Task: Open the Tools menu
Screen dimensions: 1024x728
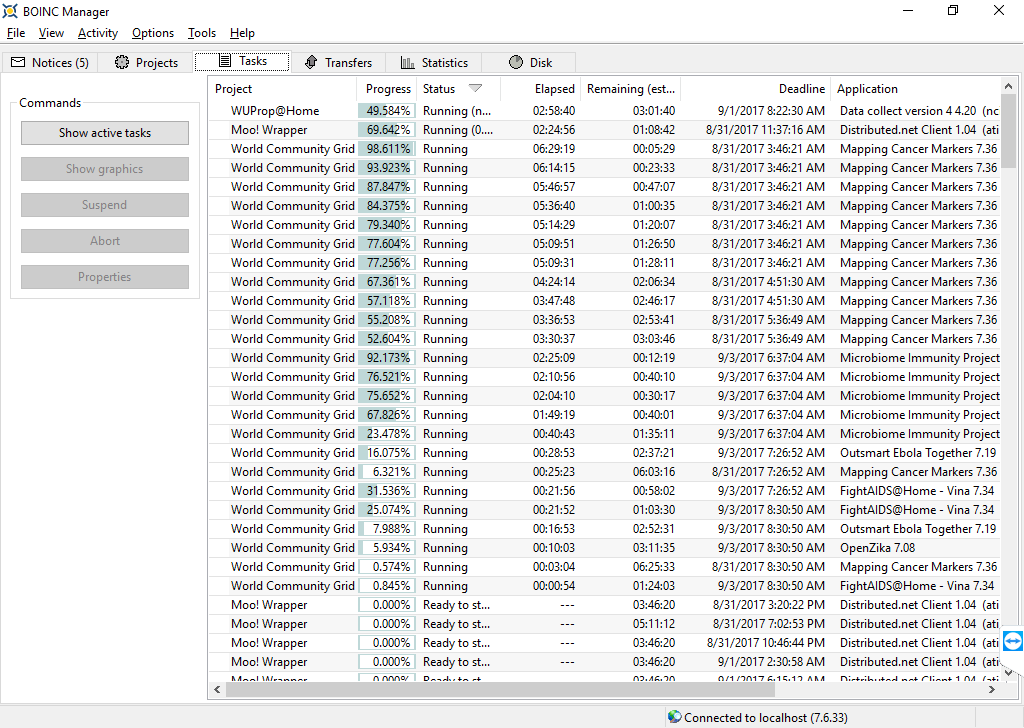Action: [202, 33]
